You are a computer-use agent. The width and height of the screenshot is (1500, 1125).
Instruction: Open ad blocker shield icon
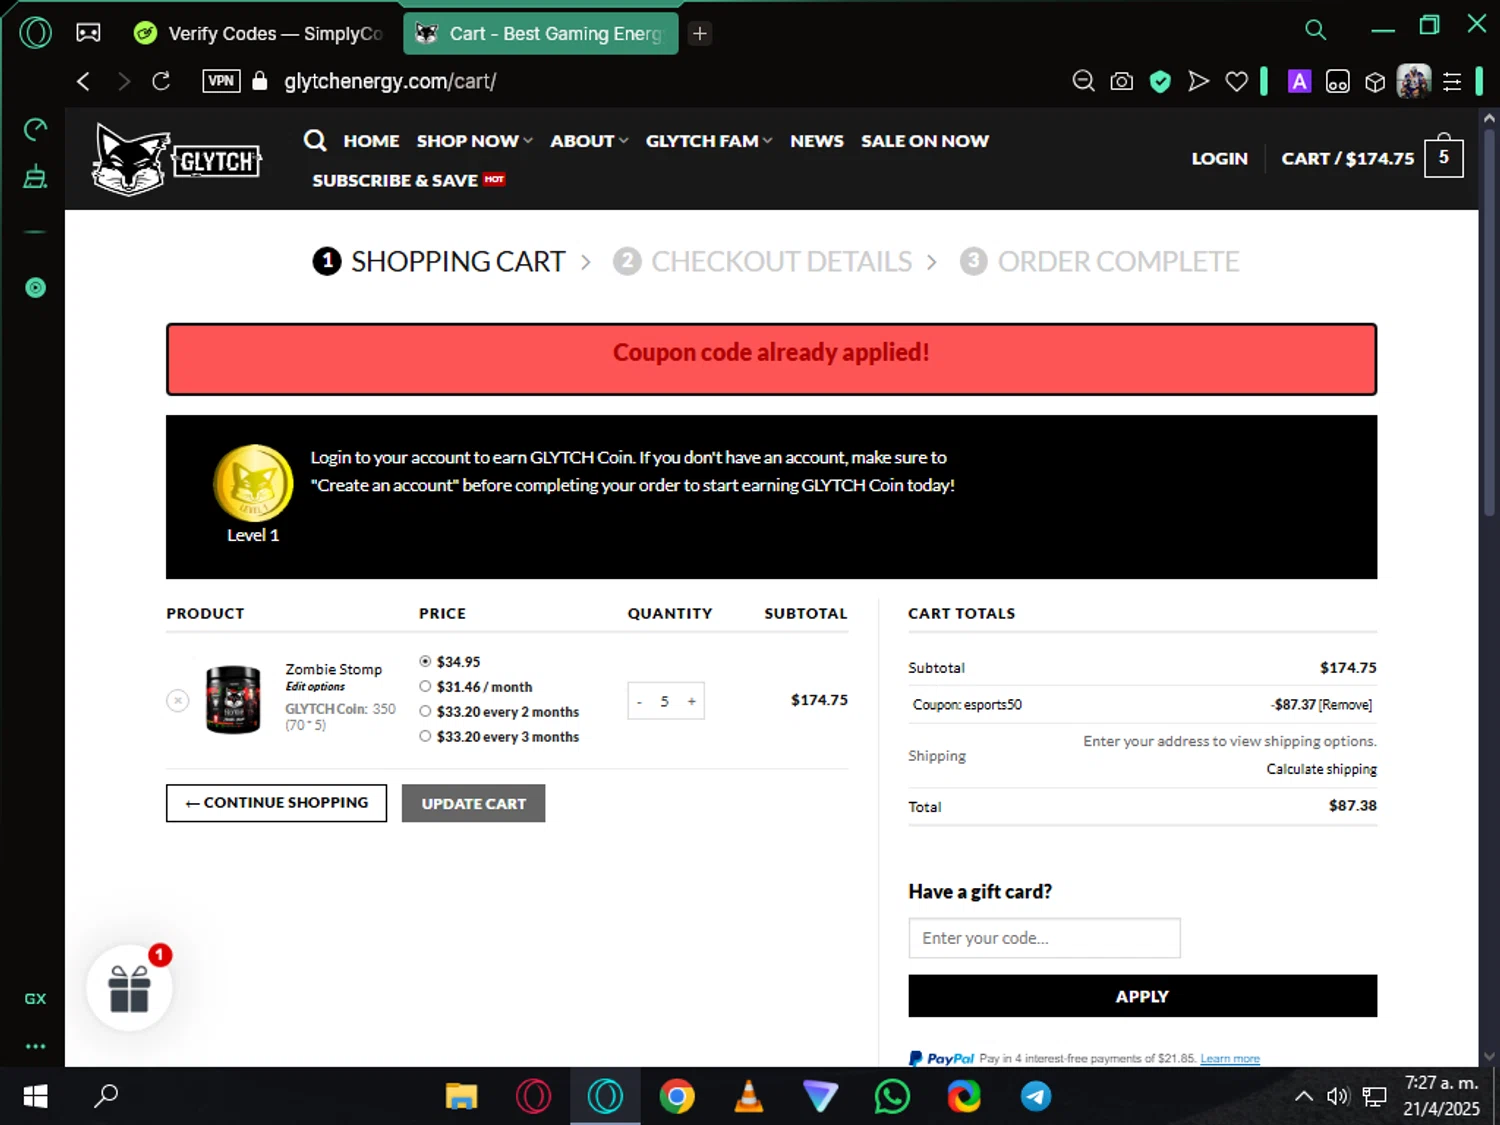1160,81
